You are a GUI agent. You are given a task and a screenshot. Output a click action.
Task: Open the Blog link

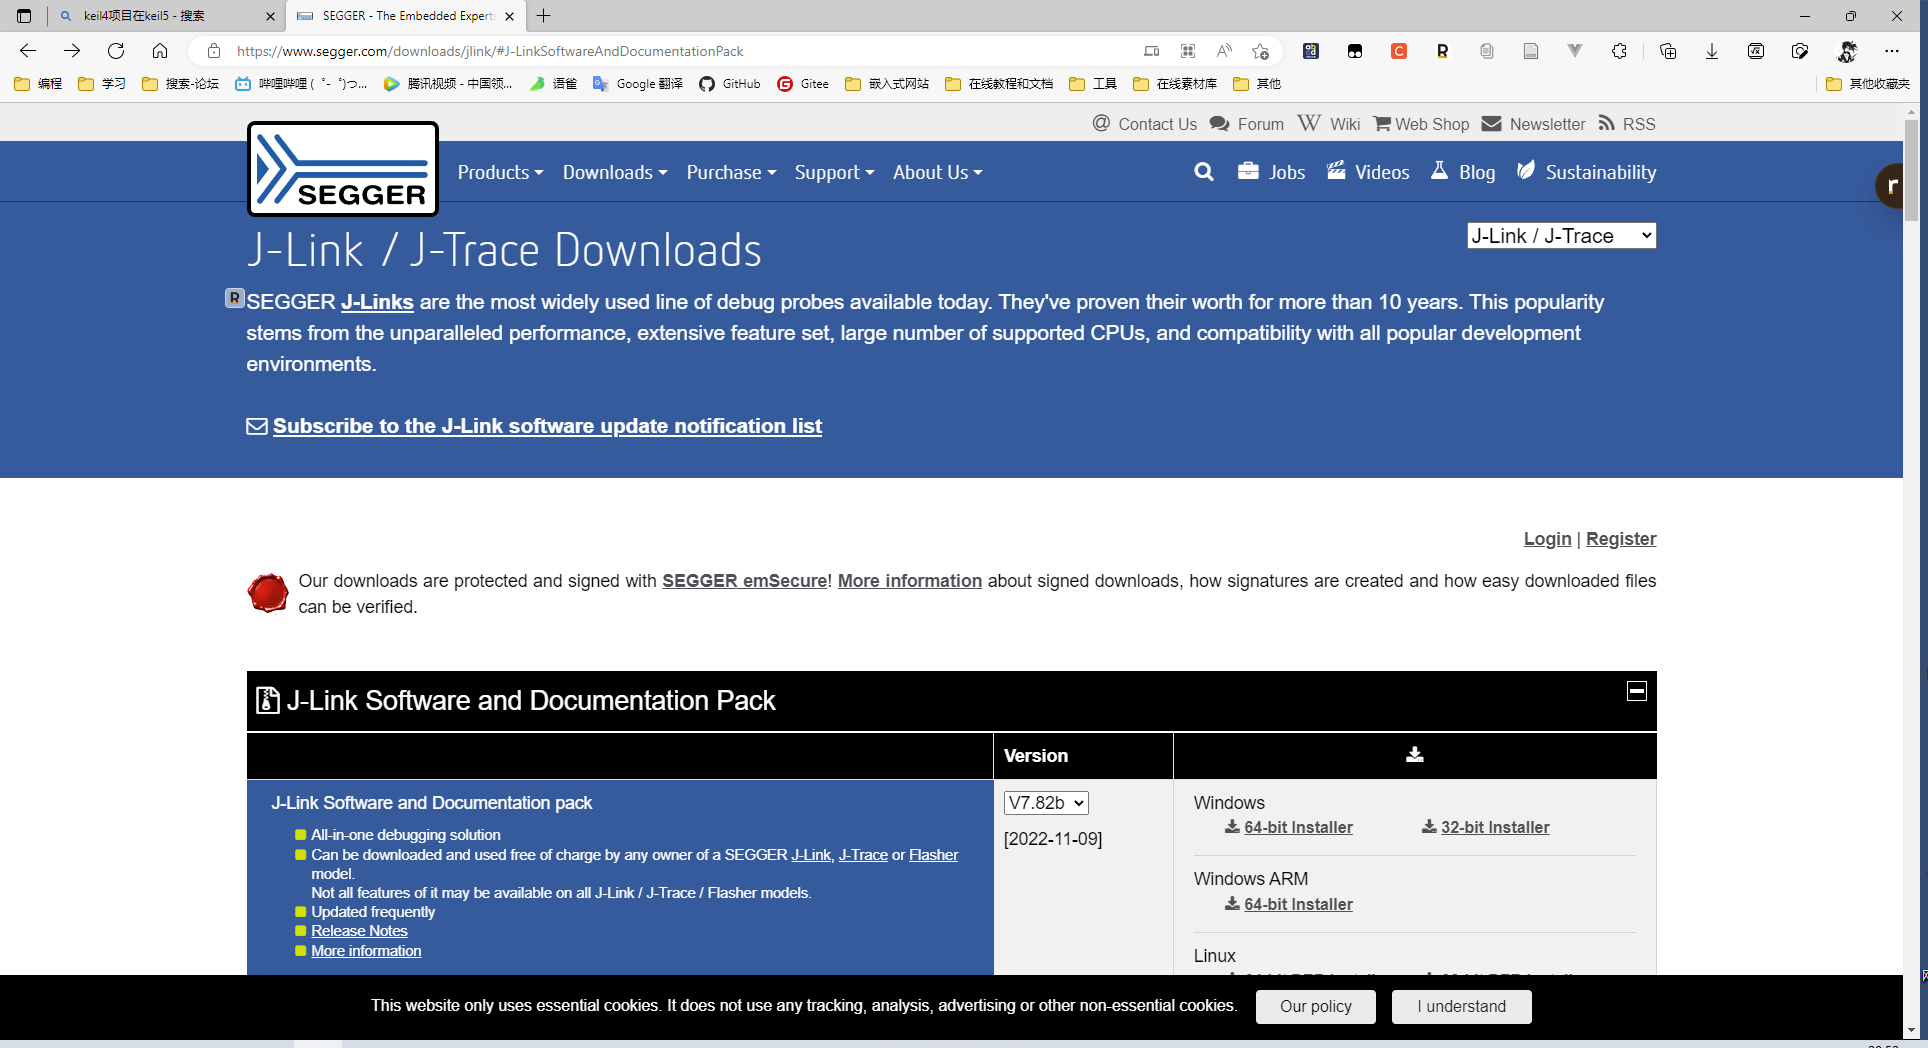coord(1463,172)
